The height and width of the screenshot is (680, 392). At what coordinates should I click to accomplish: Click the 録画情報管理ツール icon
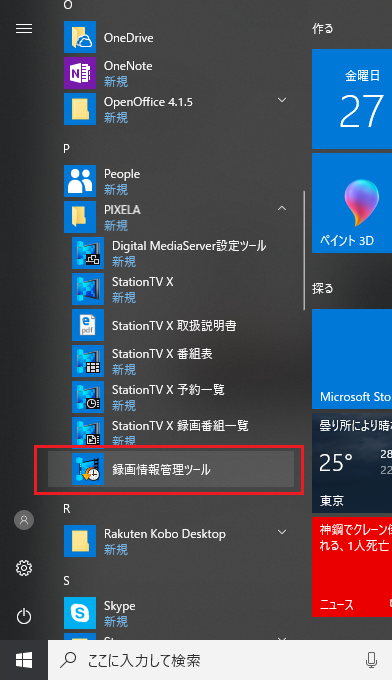tap(88, 469)
